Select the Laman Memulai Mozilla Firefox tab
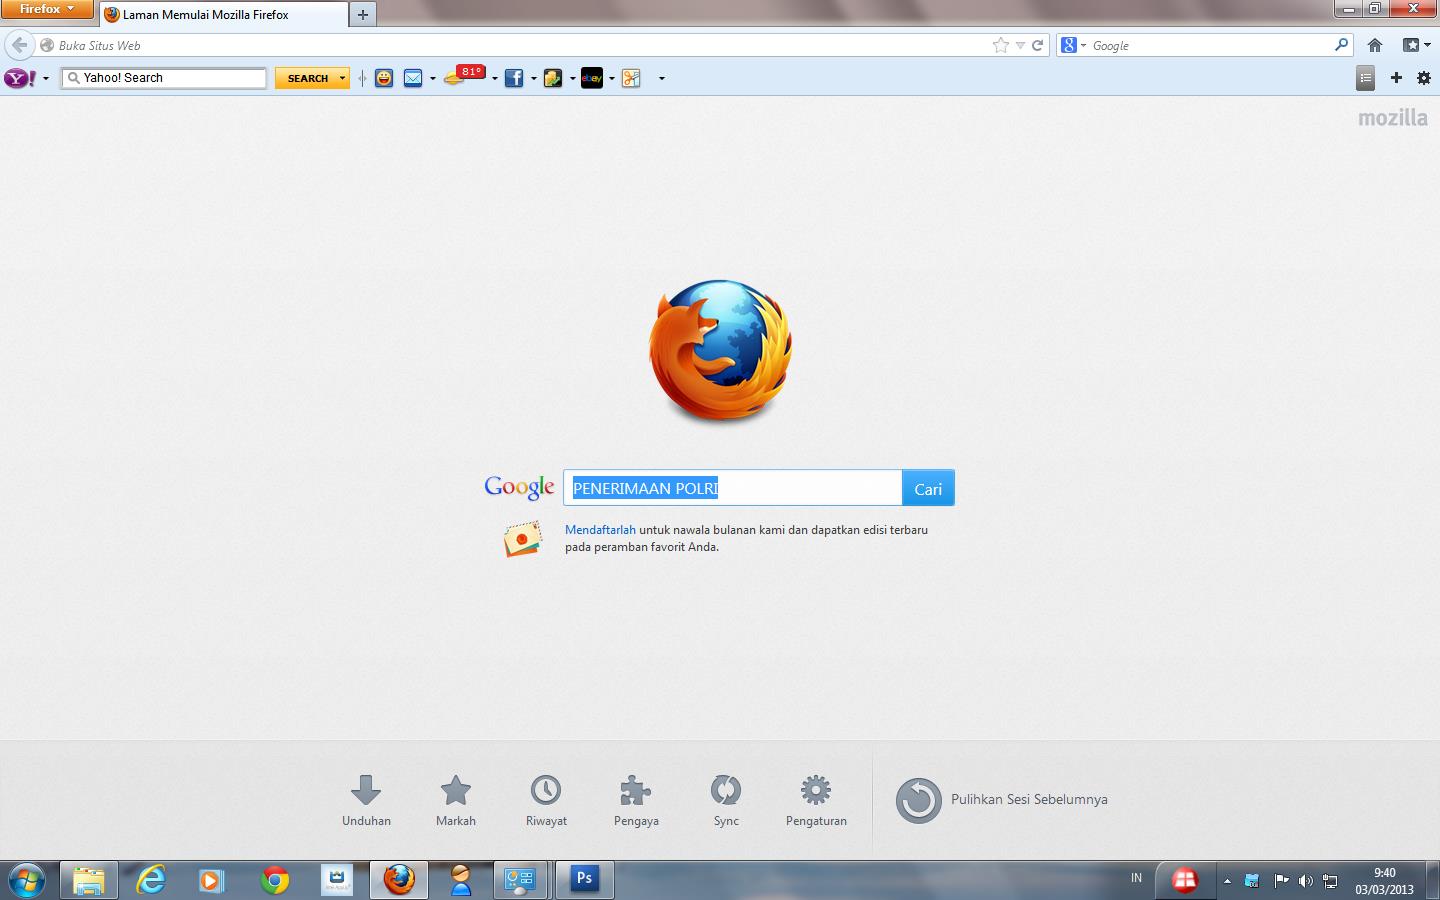The width and height of the screenshot is (1440, 900). [223, 15]
